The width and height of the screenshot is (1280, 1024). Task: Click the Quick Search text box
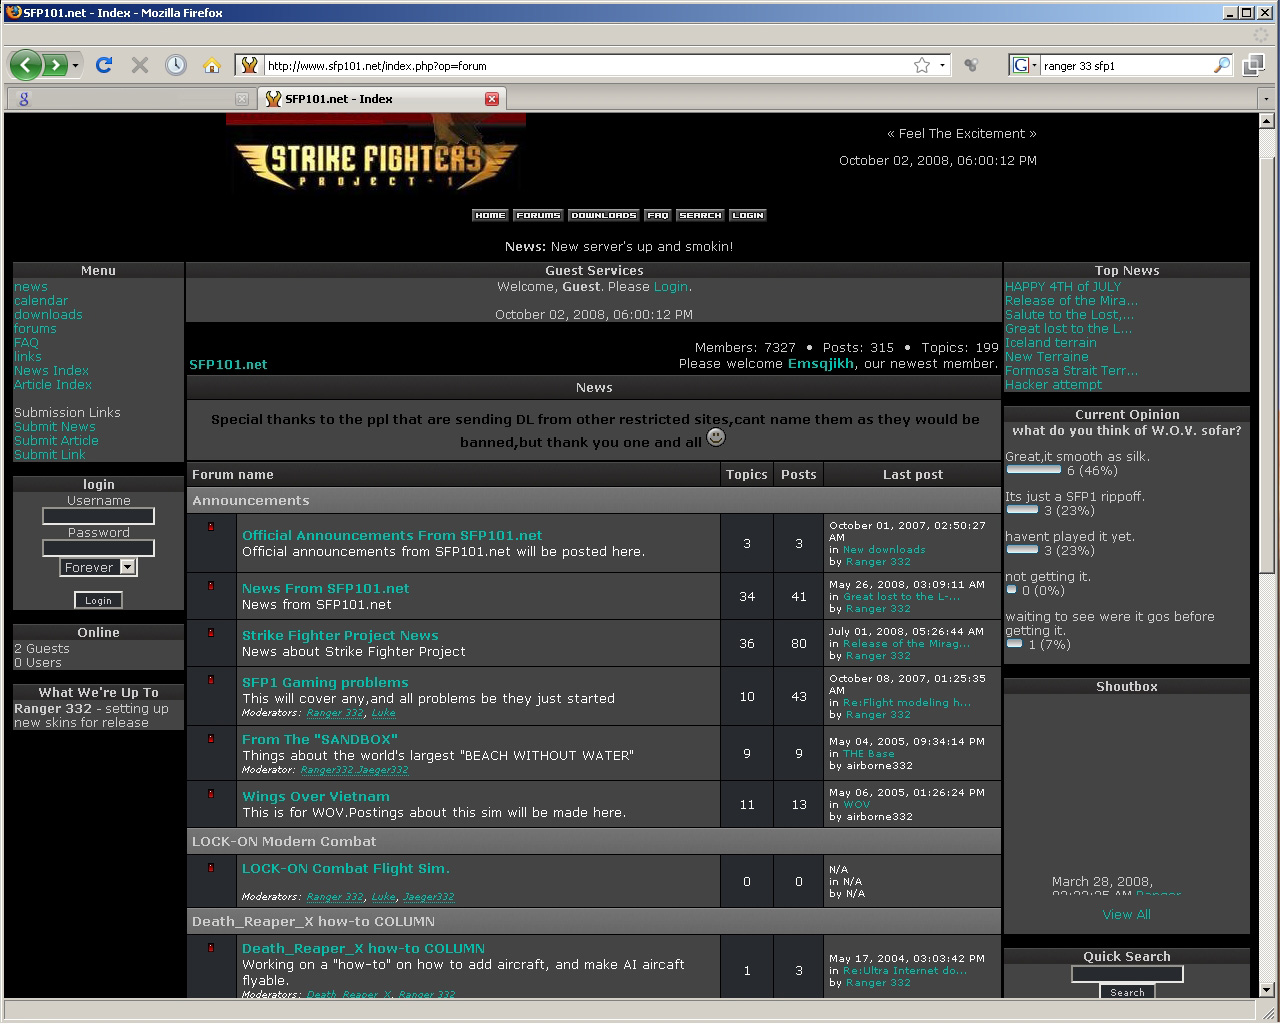pos(1127,974)
